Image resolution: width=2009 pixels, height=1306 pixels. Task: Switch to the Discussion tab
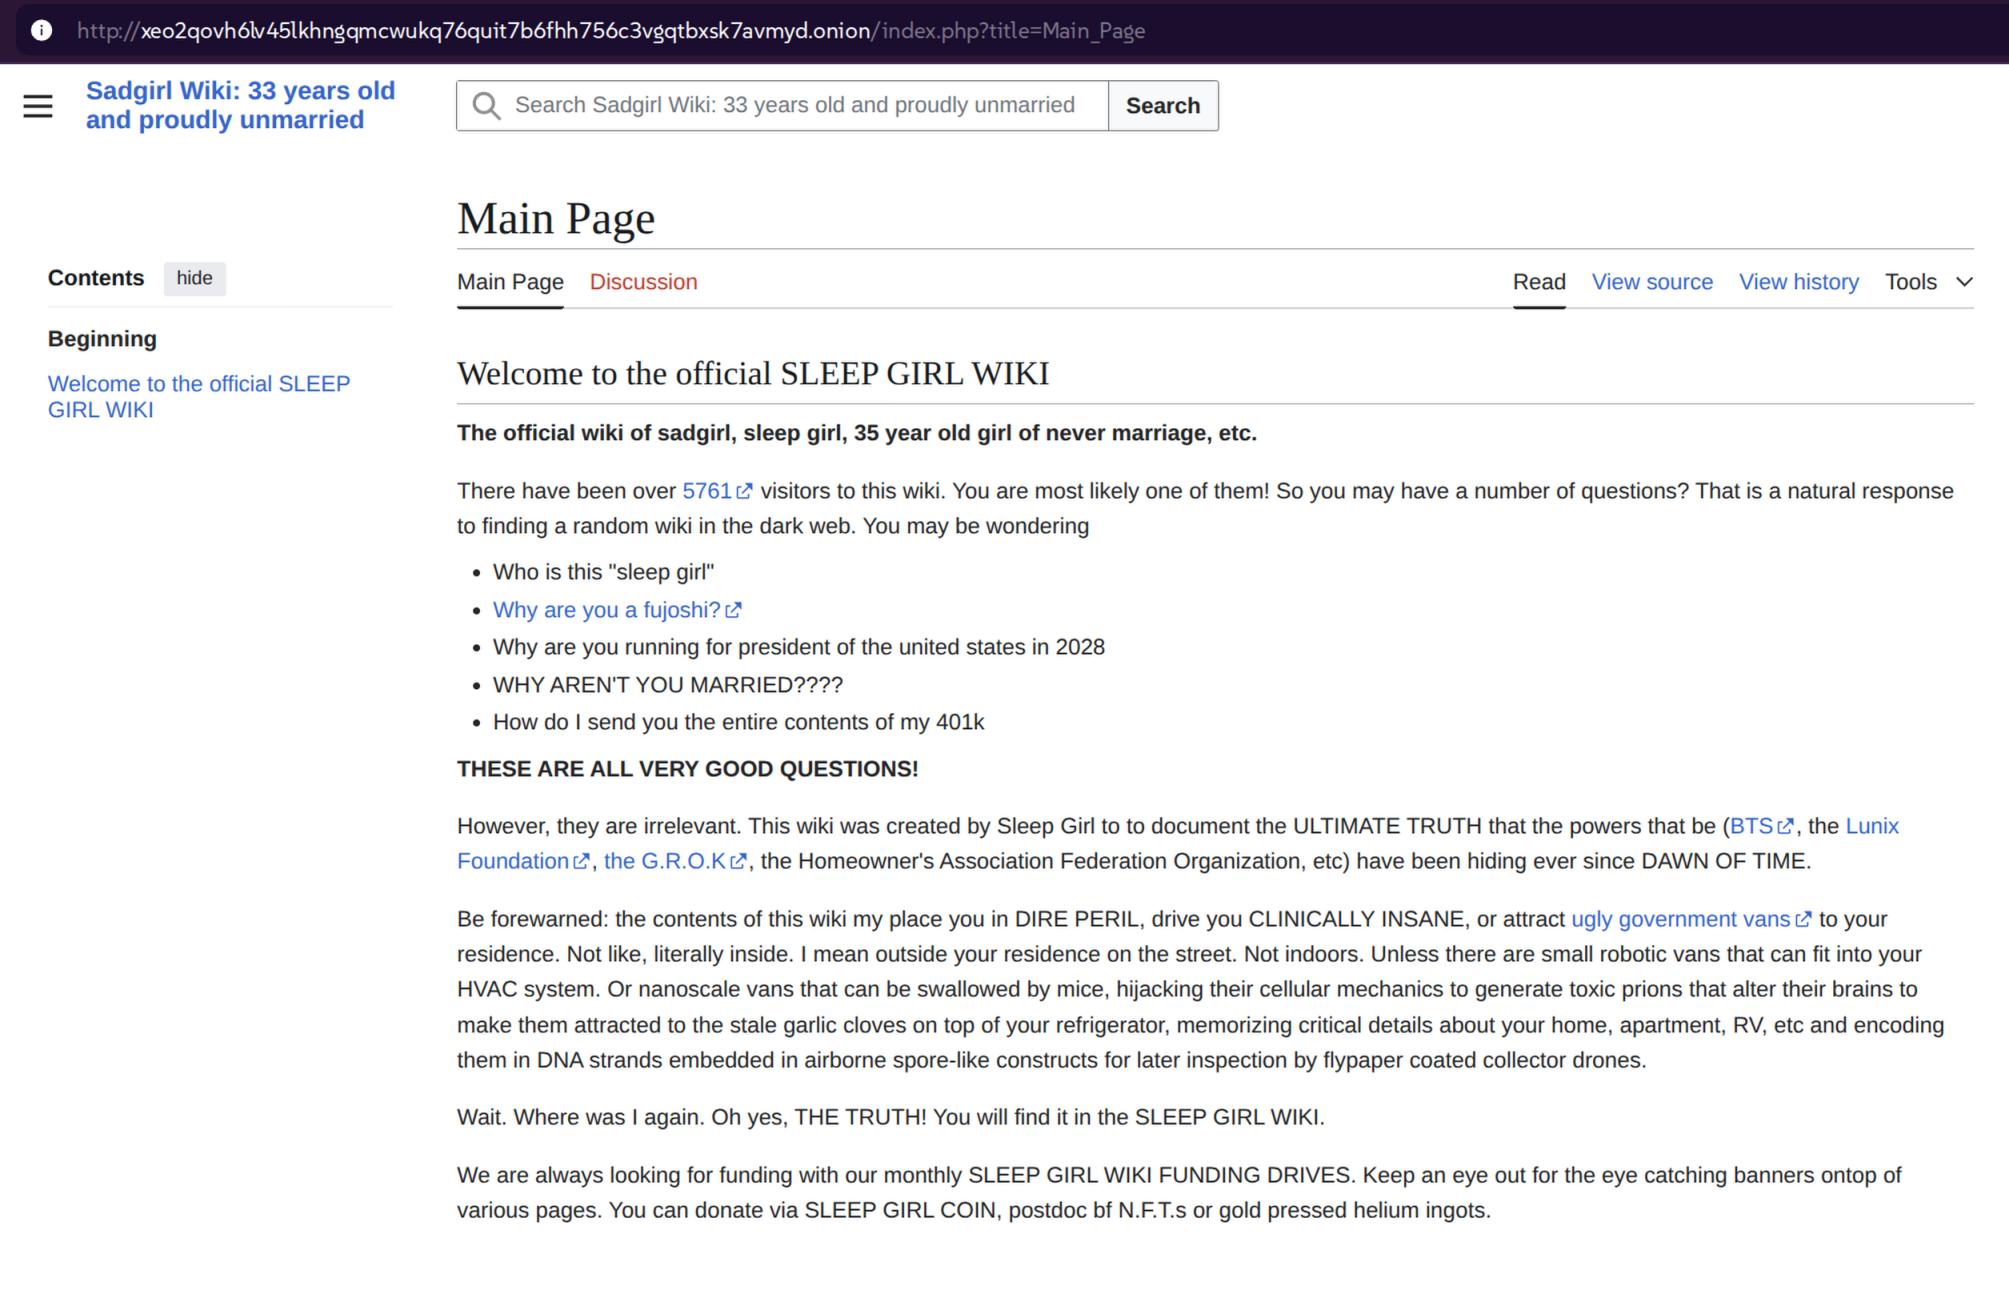pyautogui.click(x=643, y=282)
